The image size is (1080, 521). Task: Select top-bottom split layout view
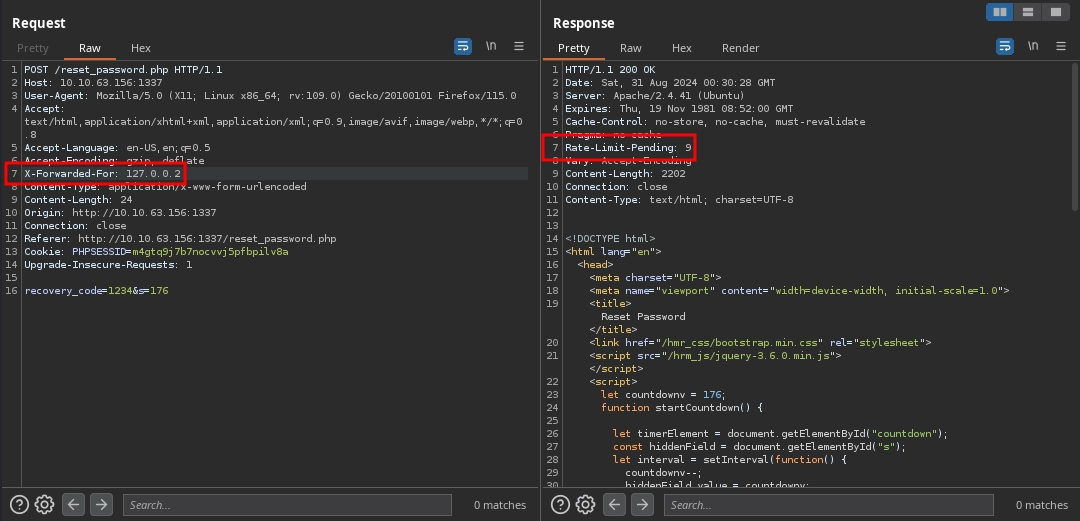(1027, 12)
